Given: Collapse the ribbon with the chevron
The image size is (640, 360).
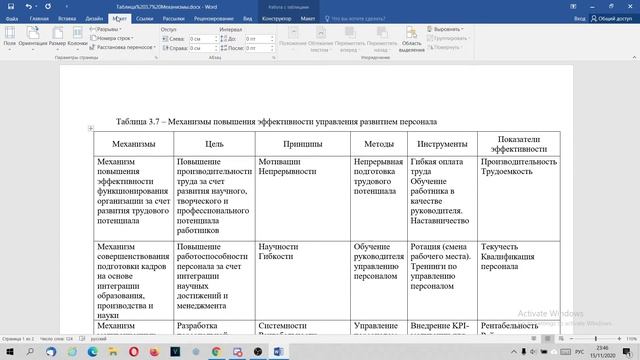Looking at the screenshot, I should click(634, 58).
